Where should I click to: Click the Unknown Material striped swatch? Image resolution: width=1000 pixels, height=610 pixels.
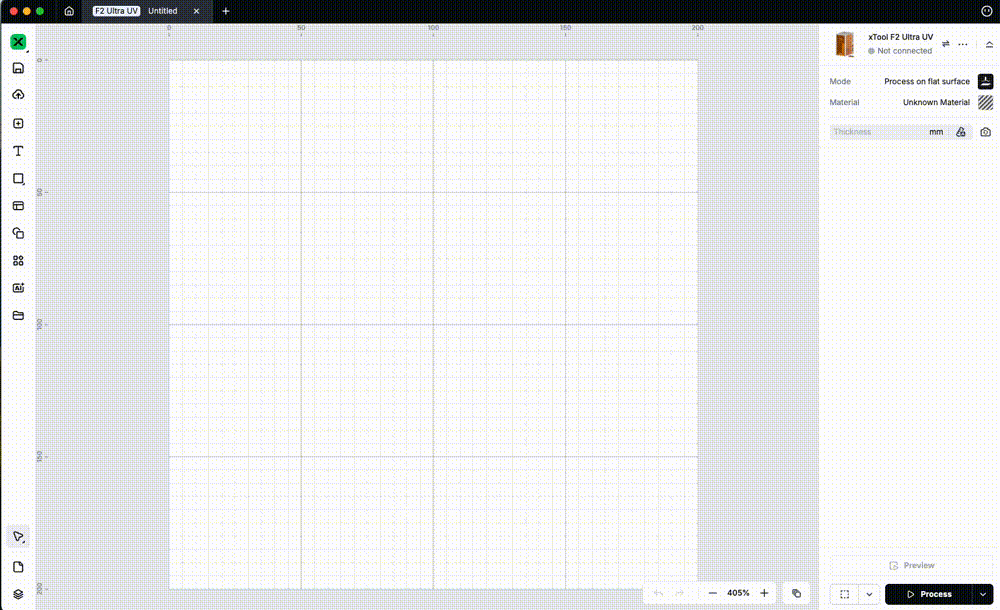pyautogui.click(x=986, y=102)
